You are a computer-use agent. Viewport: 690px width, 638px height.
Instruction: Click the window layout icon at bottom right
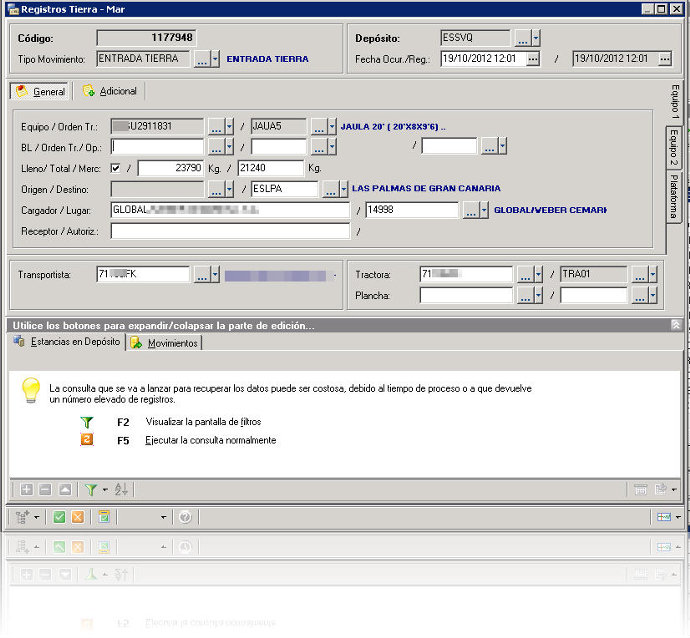pos(664,517)
